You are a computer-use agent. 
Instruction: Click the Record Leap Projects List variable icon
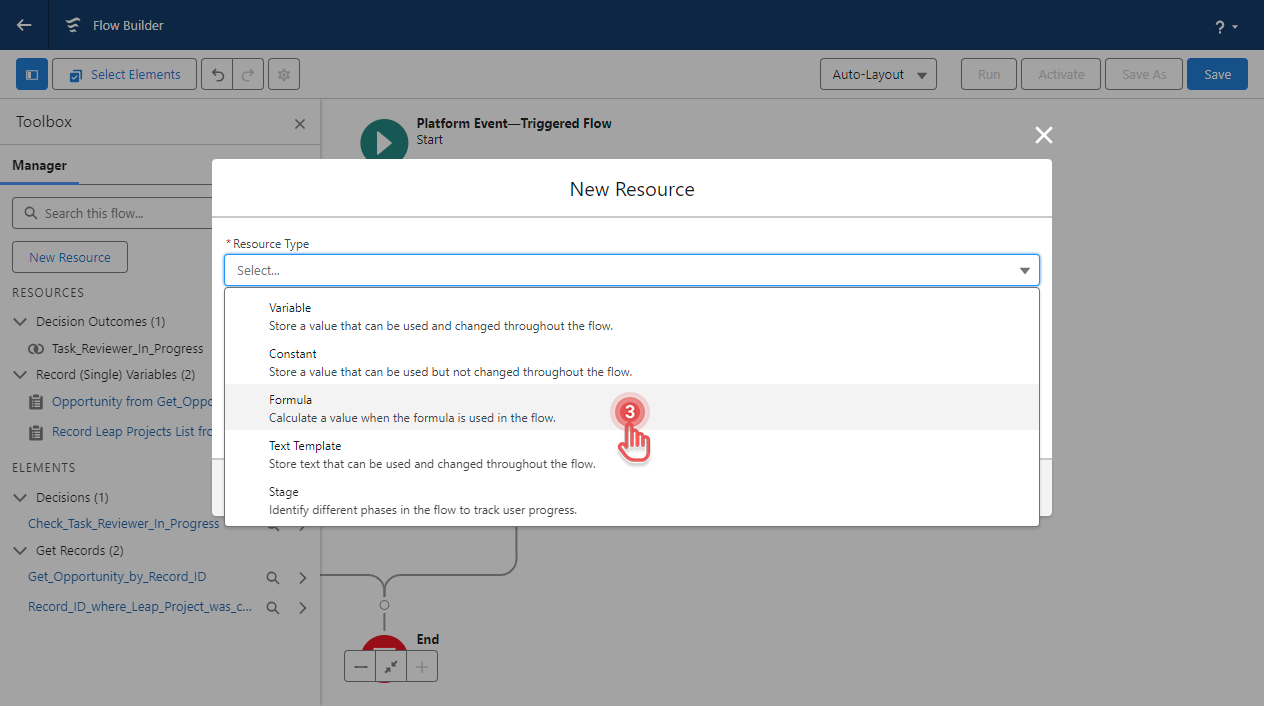36,431
